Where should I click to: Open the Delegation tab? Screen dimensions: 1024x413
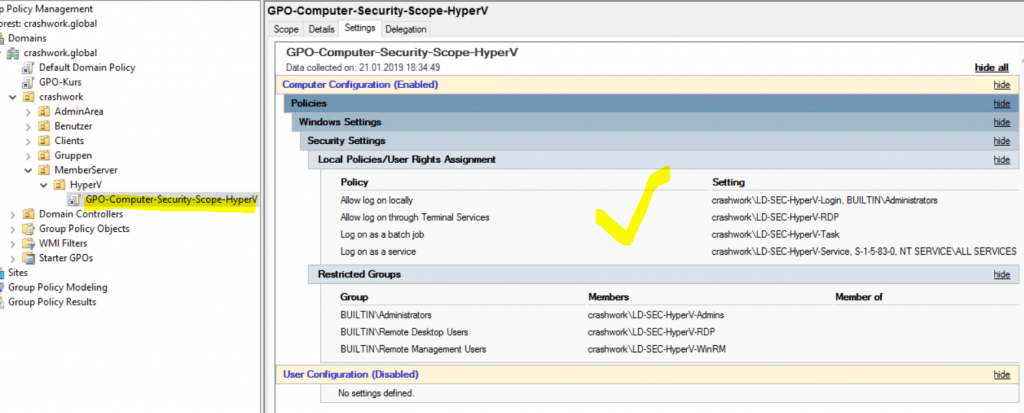[x=406, y=29]
